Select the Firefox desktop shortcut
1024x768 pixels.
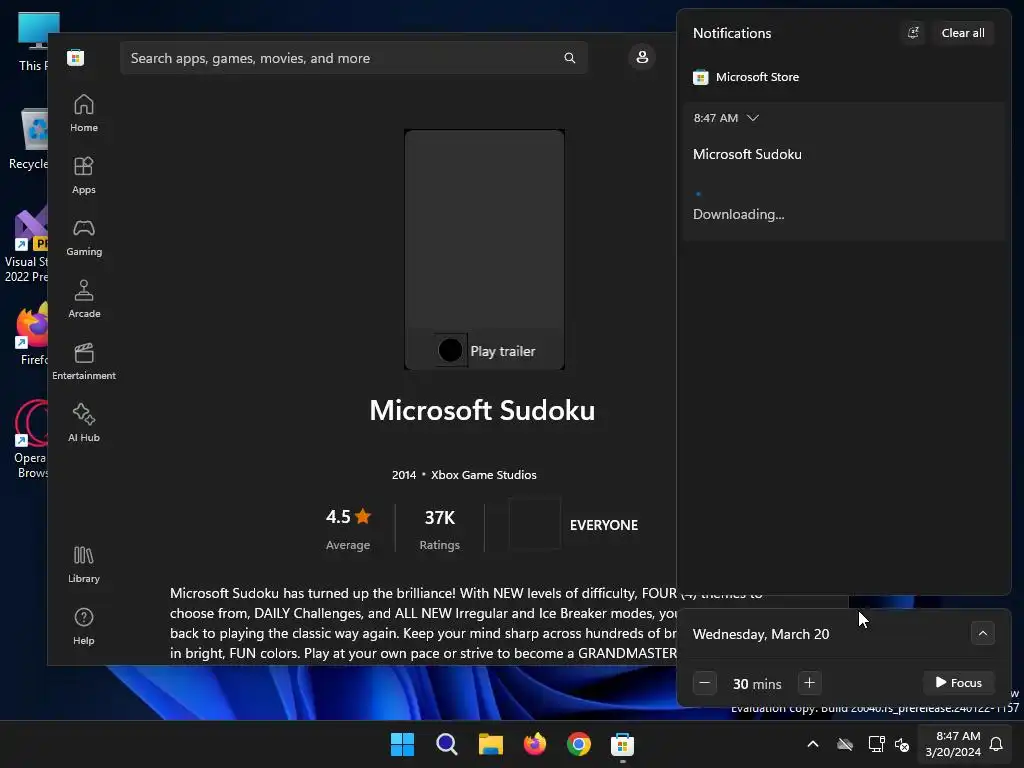click(33, 334)
